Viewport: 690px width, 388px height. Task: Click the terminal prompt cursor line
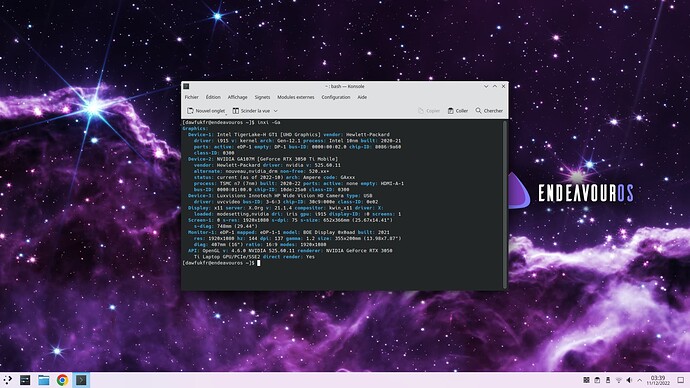tap(221, 263)
